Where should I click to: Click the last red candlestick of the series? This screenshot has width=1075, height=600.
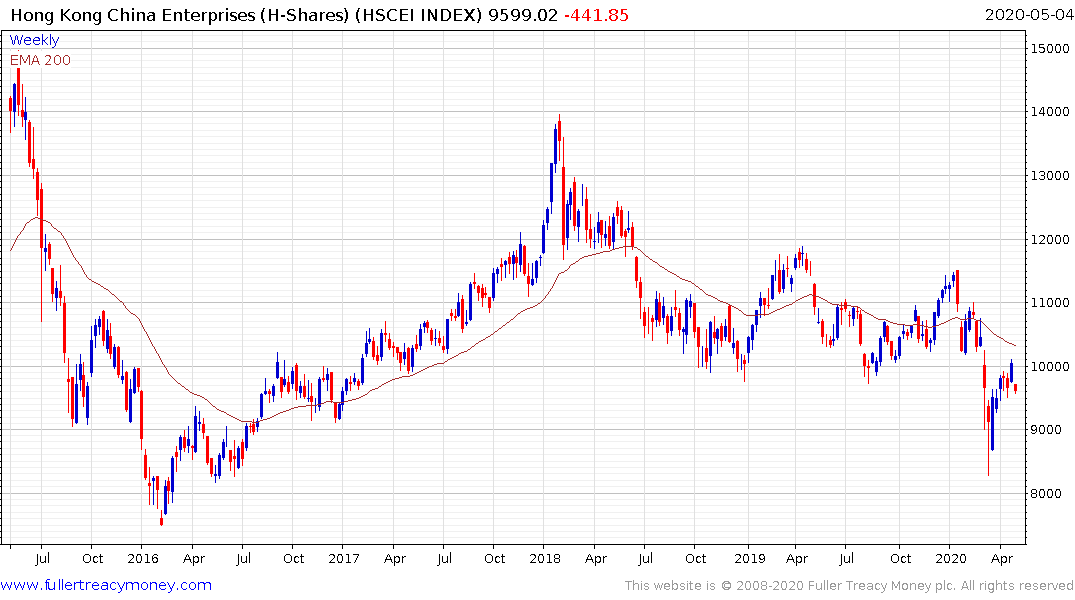[1015, 389]
